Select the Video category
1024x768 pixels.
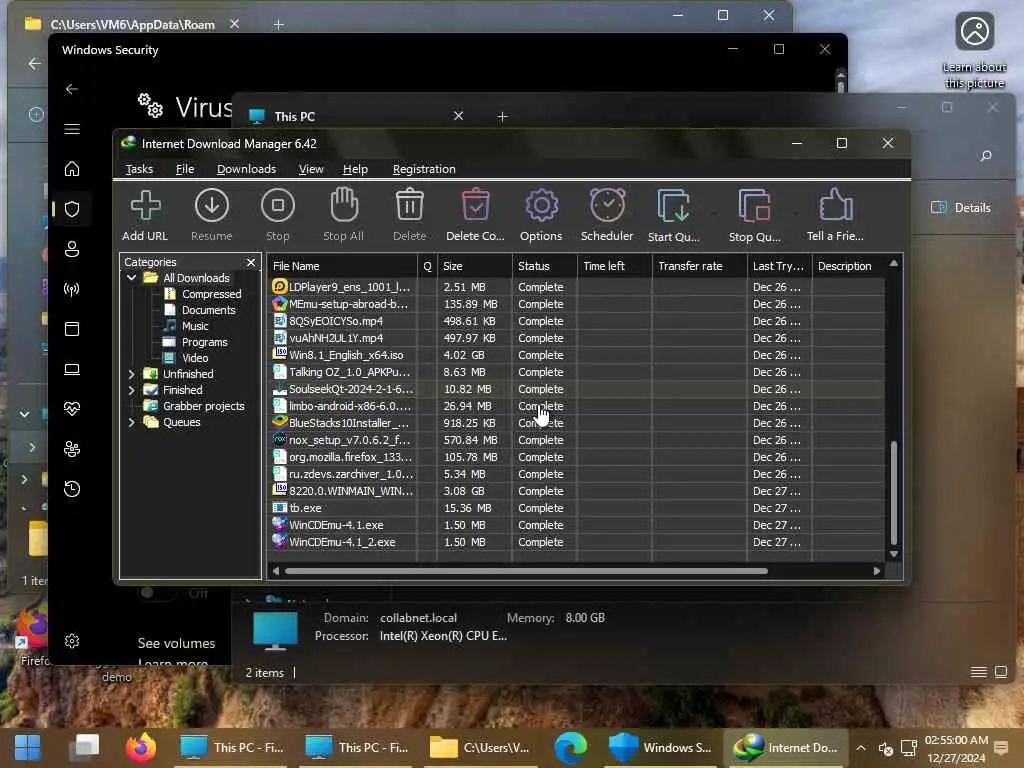pyautogui.click(x=195, y=358)
